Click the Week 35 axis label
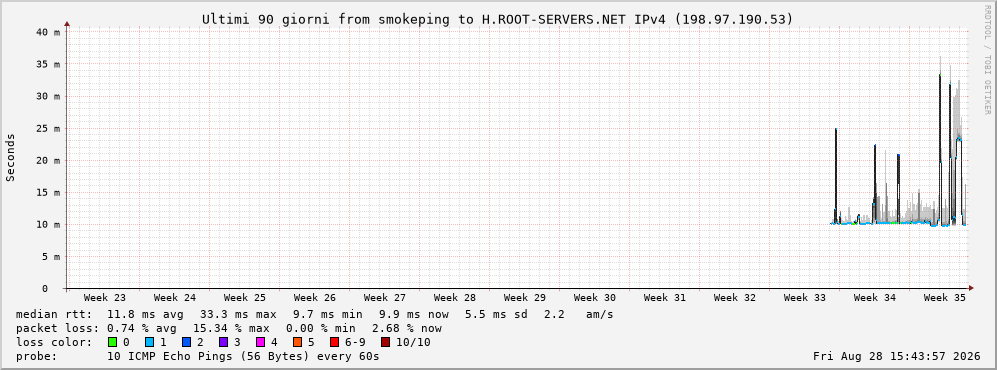 (x=944, y=298)
